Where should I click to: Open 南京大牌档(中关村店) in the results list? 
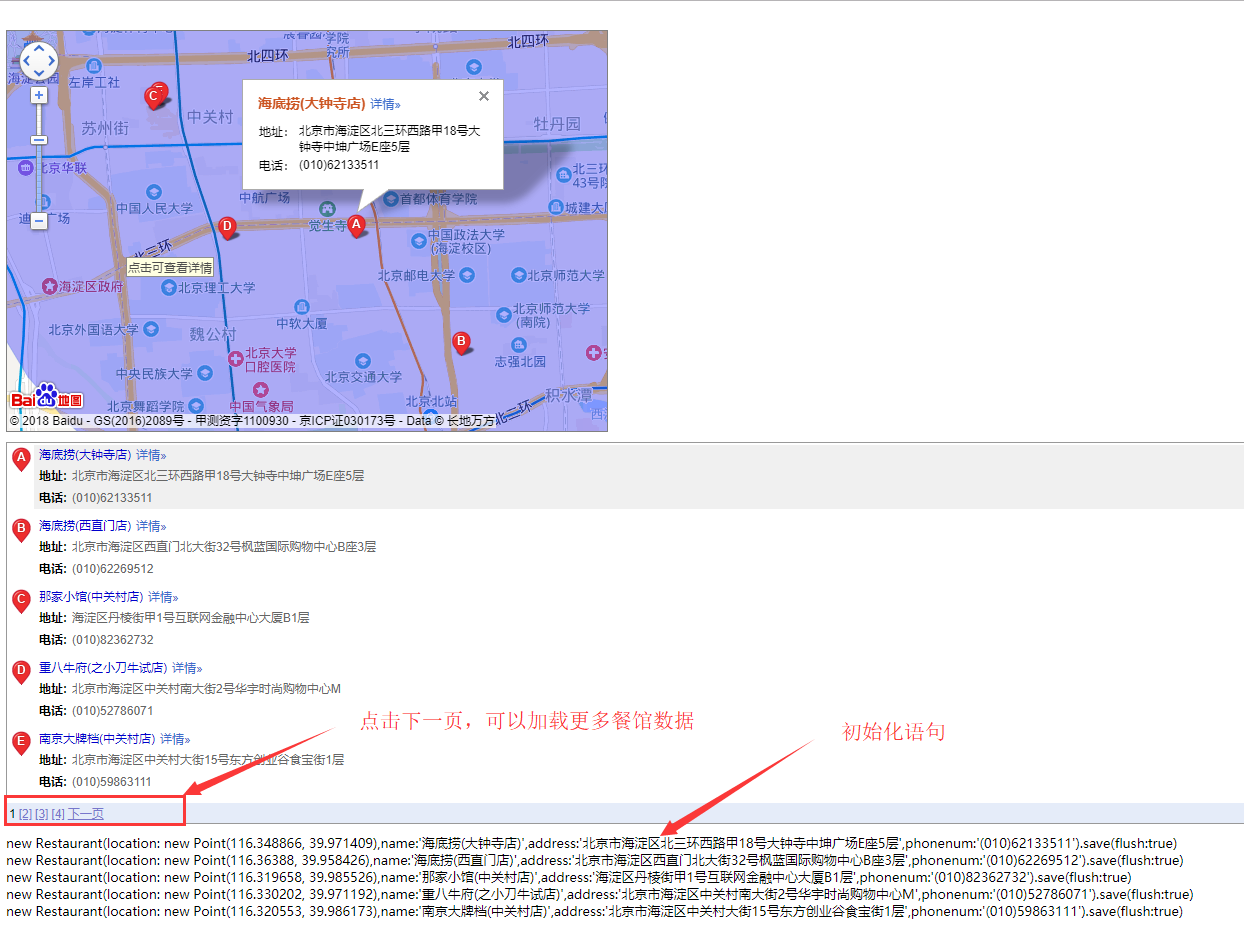[97, 739]
